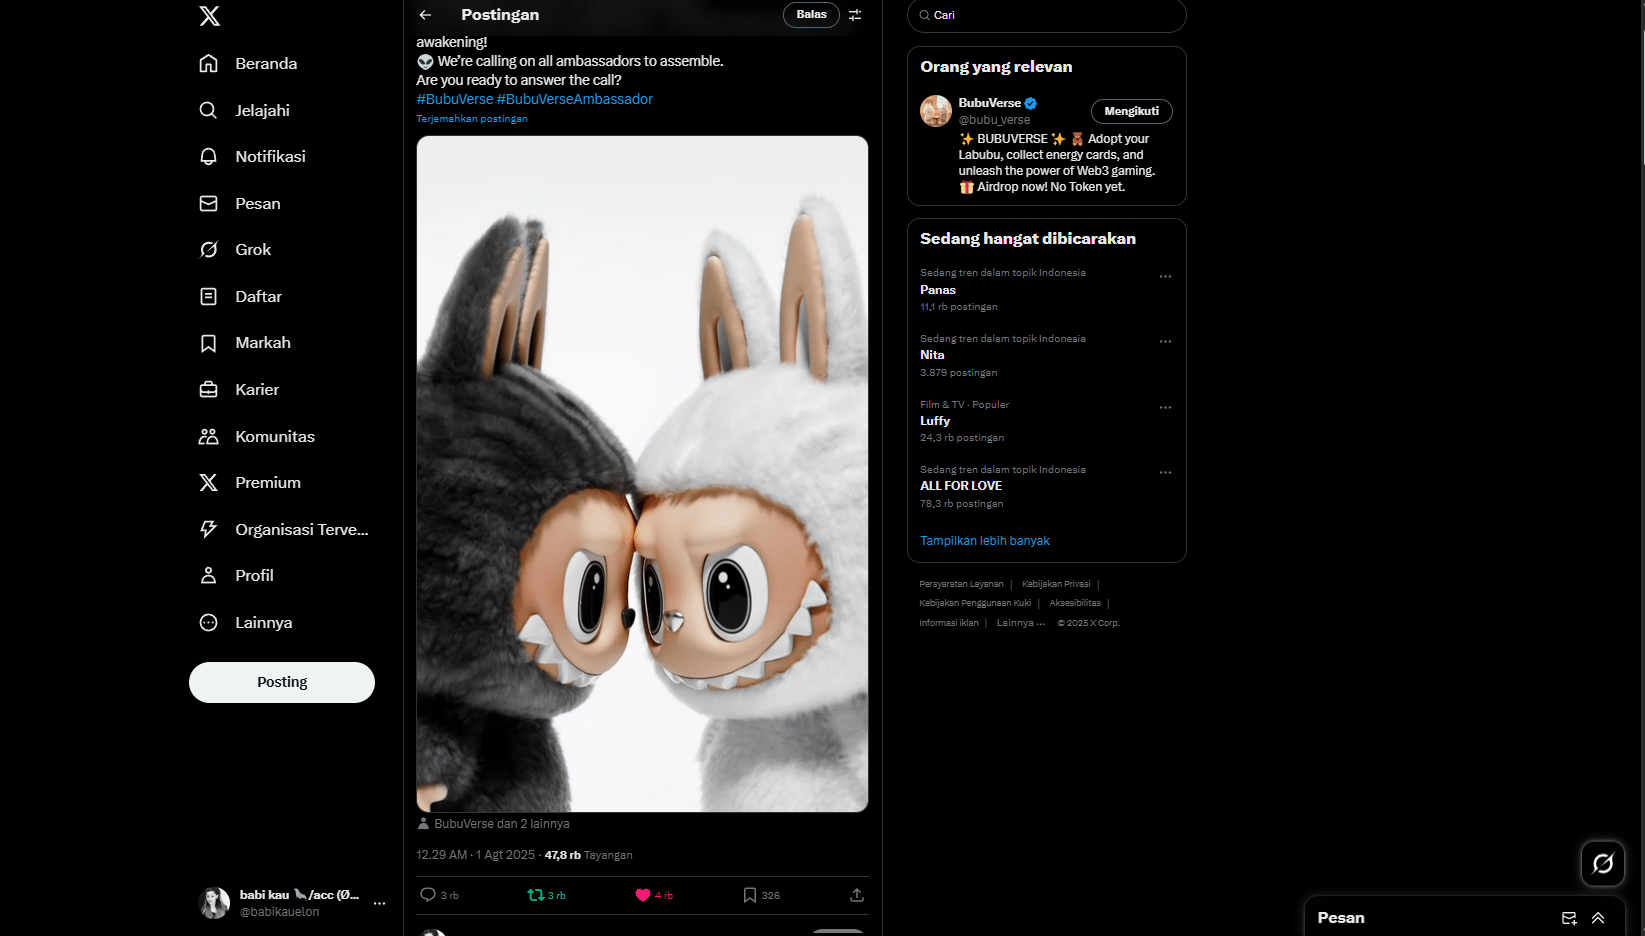Open Grok floating button

(x=1602, y=863)
